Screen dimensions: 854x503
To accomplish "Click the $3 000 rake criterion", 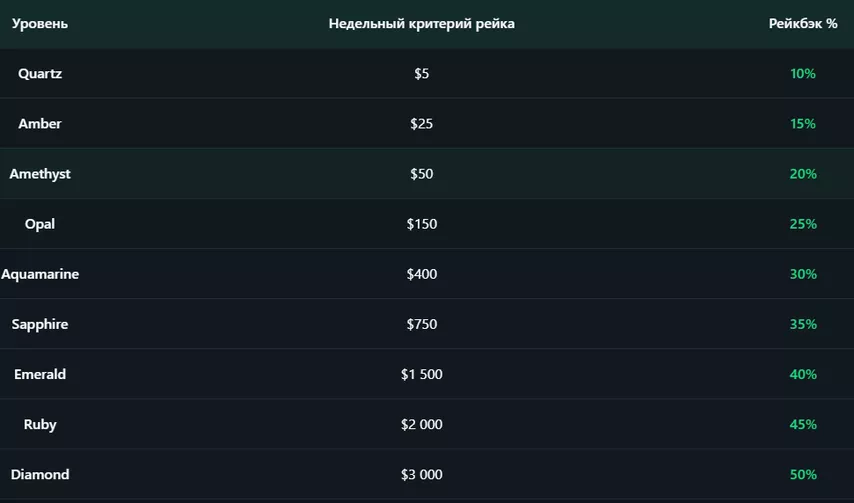I will [x=421, y=474].
